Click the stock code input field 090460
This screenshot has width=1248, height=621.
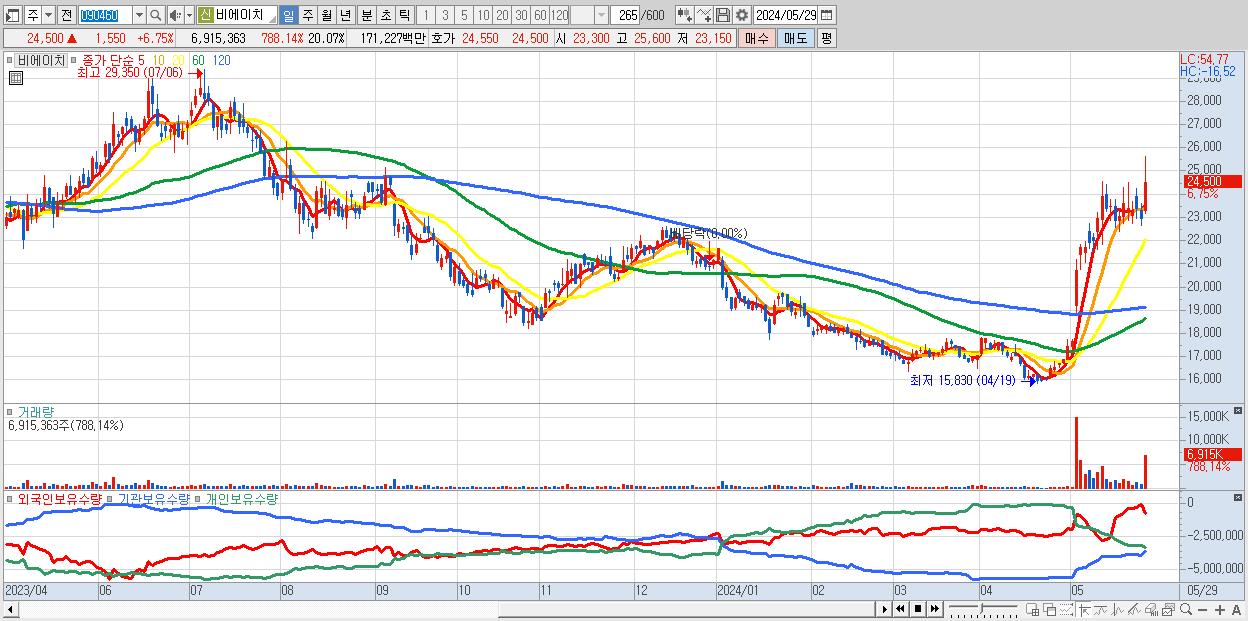tap(105, 15)
